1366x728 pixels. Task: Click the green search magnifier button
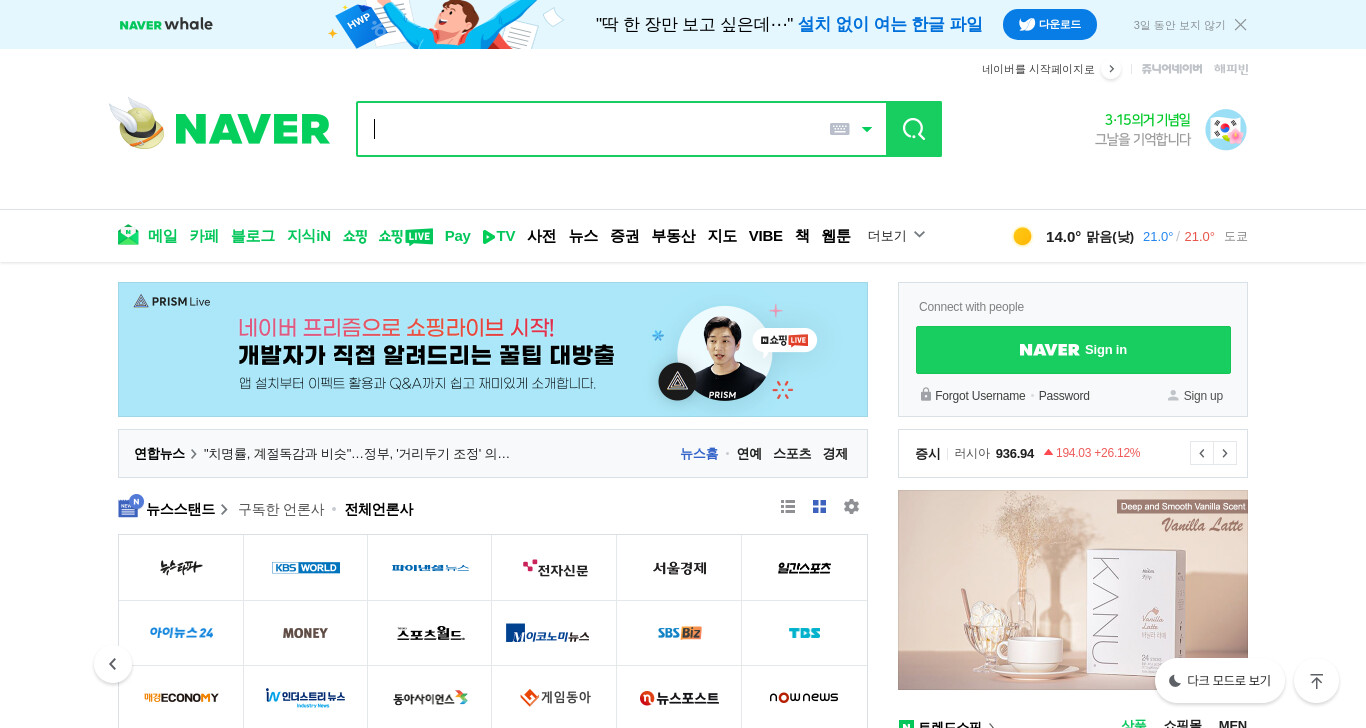coord(914,129)
